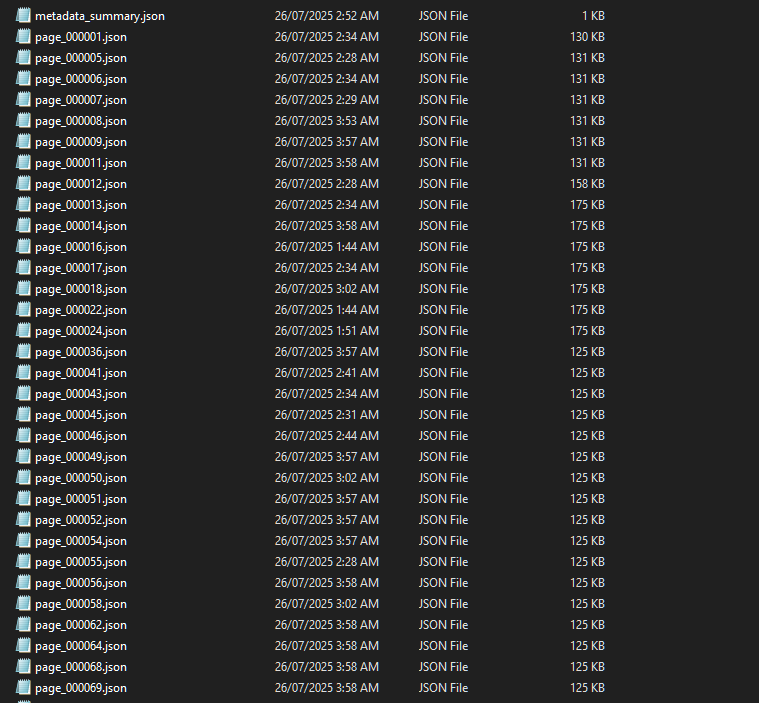Screen dimensions: 759x703
Task: Click the file icon beside page_000045.json
Action: point(23,414)
